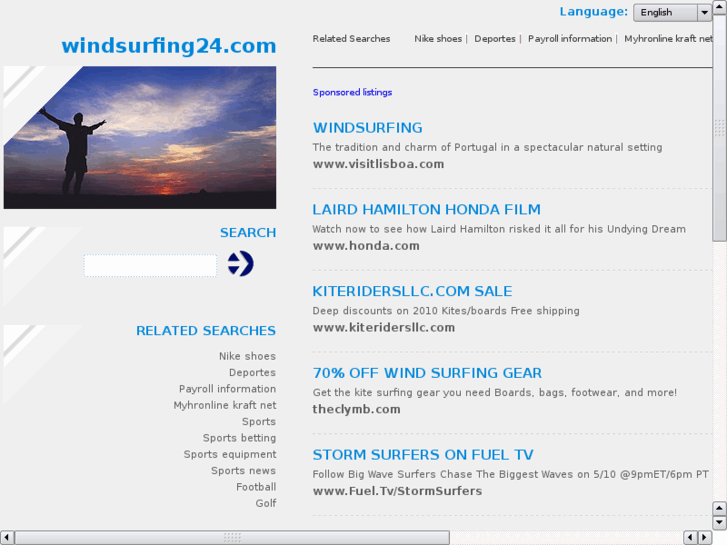Click the Laird Hamilton Undying Dream description

[x=499, y=229]
